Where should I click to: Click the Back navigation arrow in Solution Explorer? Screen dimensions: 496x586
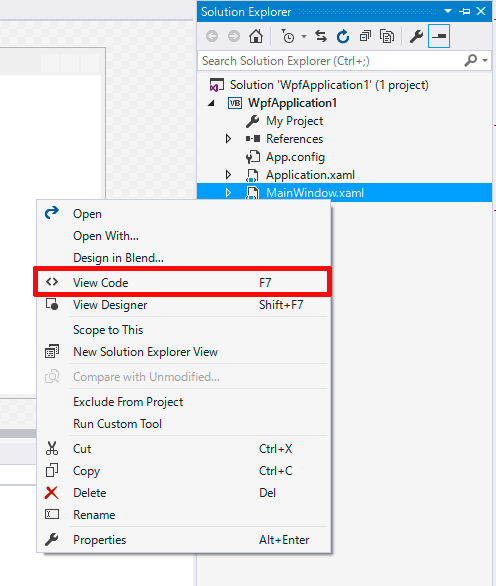212,37
